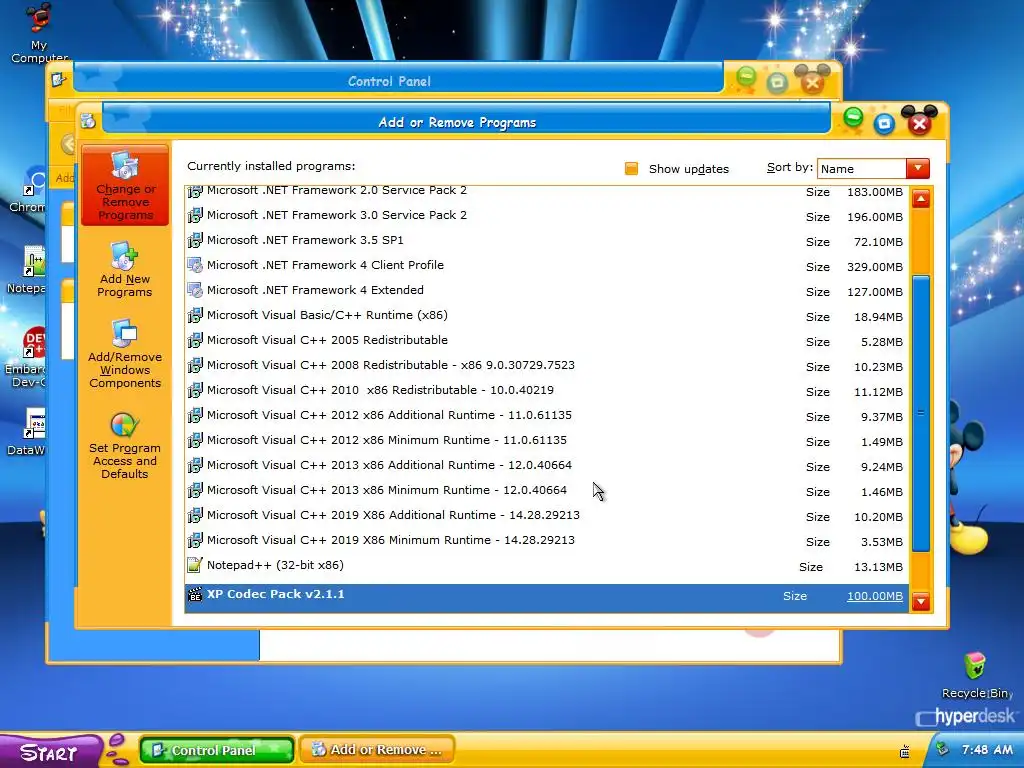Click the 329.00MB size value
This screenshot has height=768, width=1024.
click(x=874, y=267)
